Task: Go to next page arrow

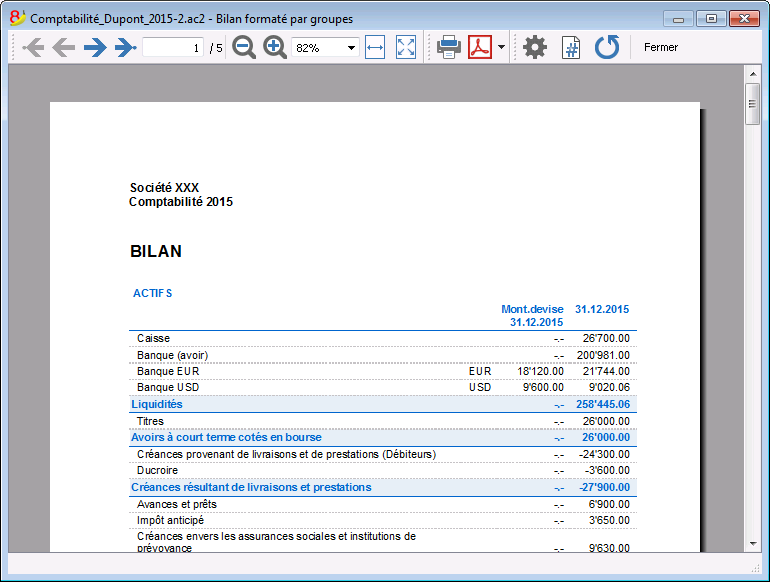Action: click(95, 48)
